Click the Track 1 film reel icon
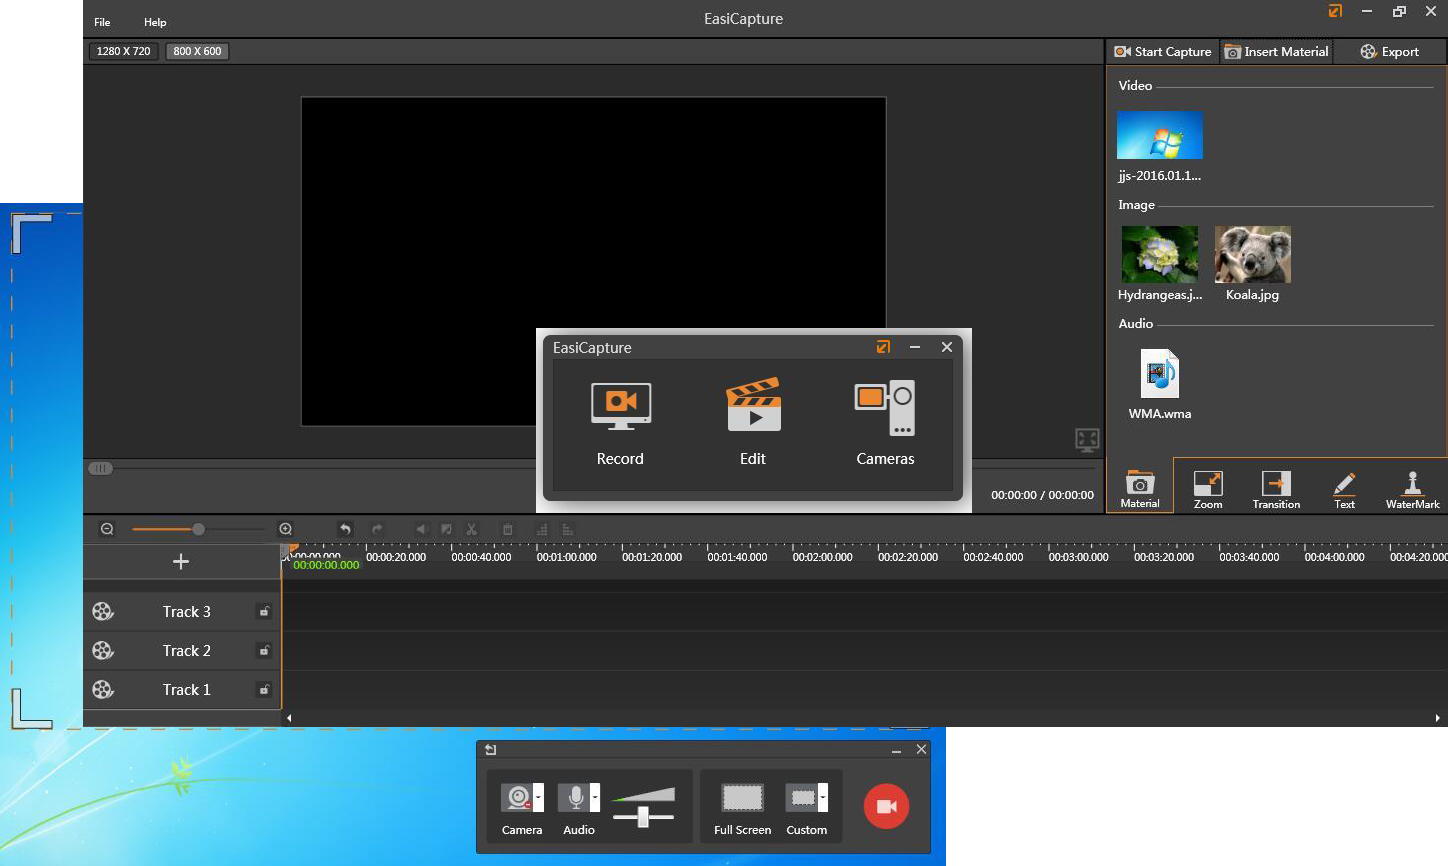 (x=103, y=689)
